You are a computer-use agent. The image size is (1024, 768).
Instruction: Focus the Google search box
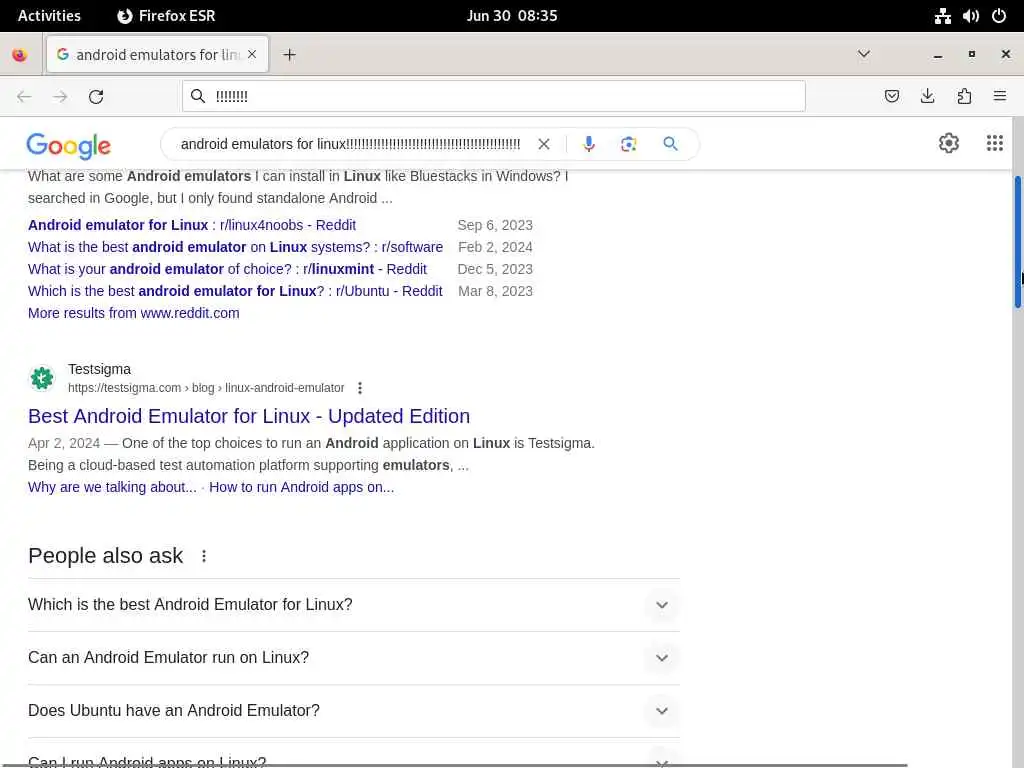(x=351, y=144)
